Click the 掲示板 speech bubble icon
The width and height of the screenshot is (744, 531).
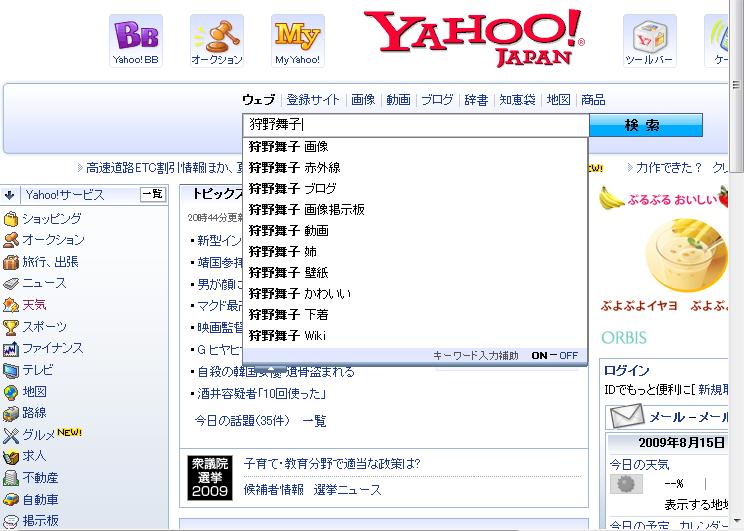tap(10, 521)
